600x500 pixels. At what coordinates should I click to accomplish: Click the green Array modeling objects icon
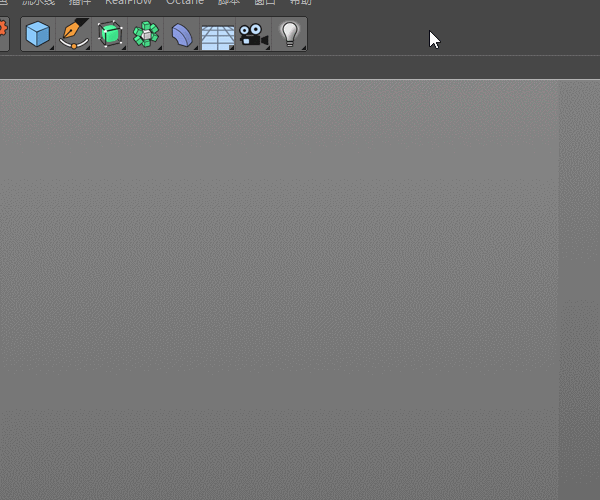(x=146, y=34)
